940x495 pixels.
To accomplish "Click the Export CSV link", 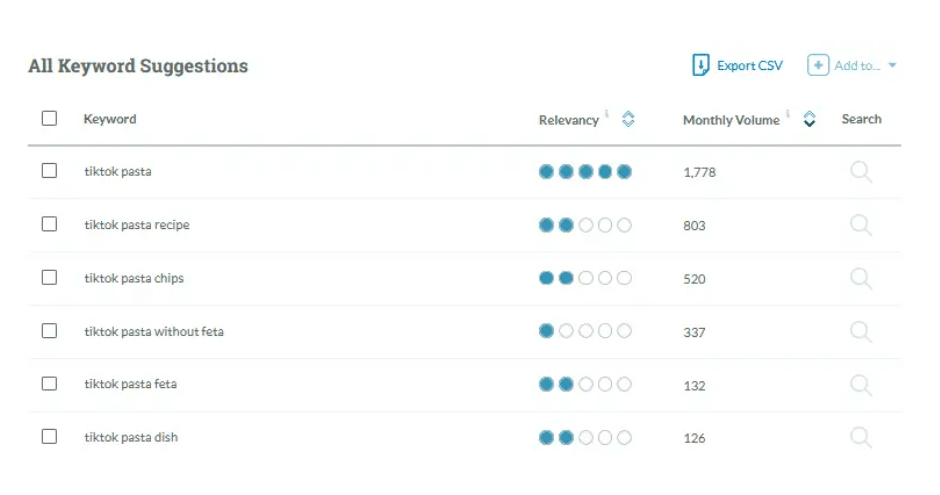I will click(x=749, y=66).
